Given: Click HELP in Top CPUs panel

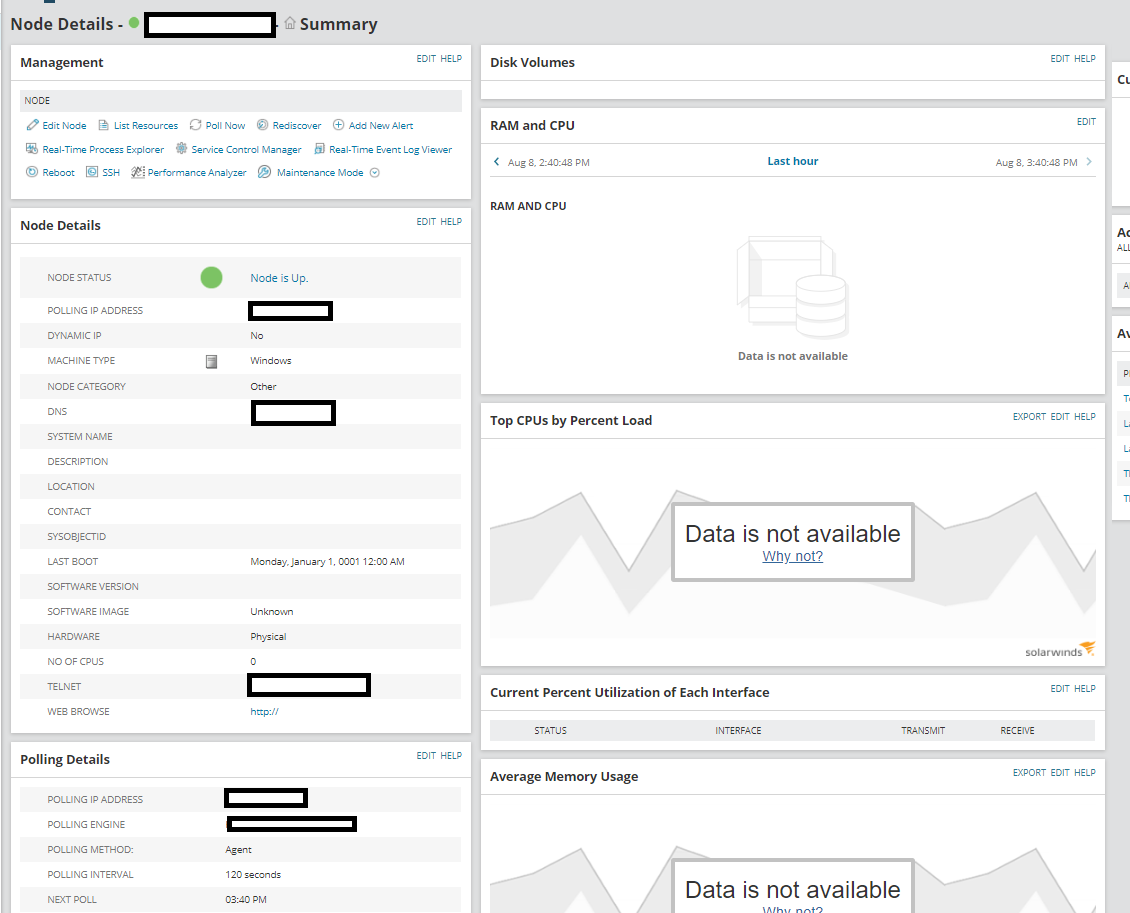Looking at the screenshot, I should point(1085,417).
